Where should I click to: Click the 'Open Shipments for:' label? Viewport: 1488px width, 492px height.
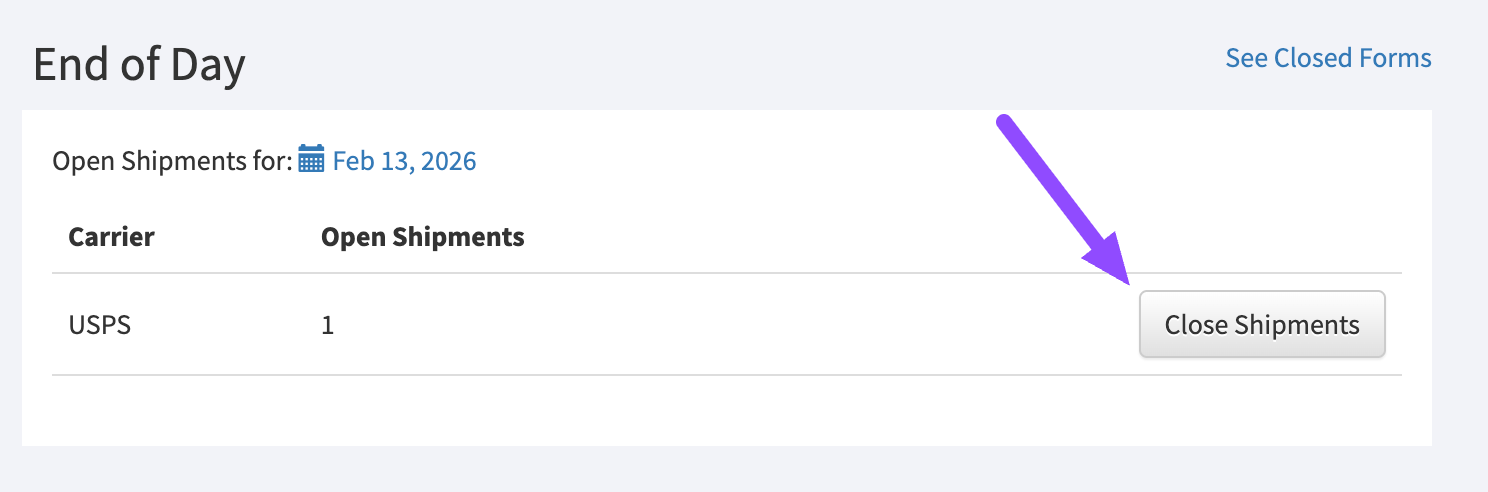172,160
